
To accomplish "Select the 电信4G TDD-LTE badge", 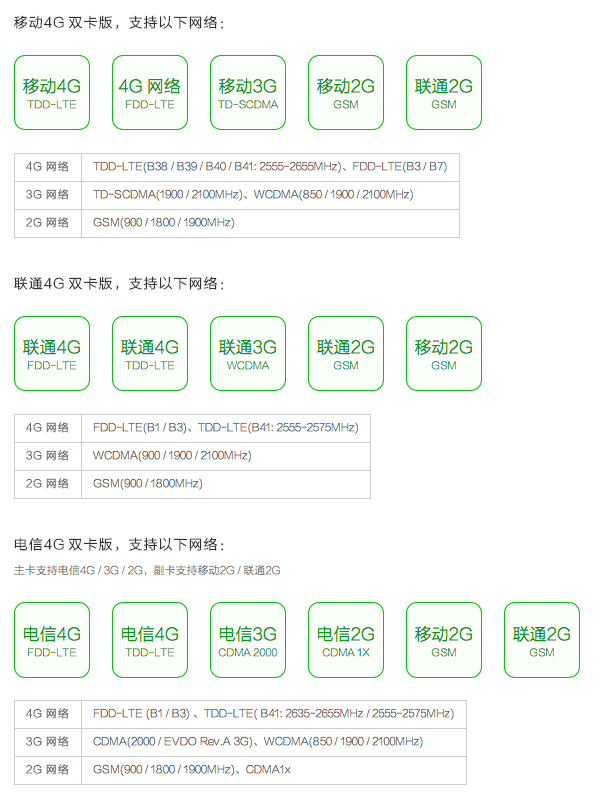I will point(150,640).
